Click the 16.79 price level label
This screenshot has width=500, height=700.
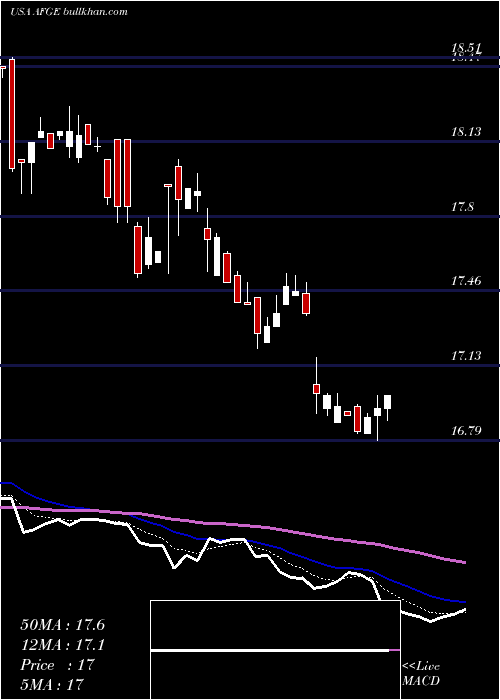tap(466, 431)
